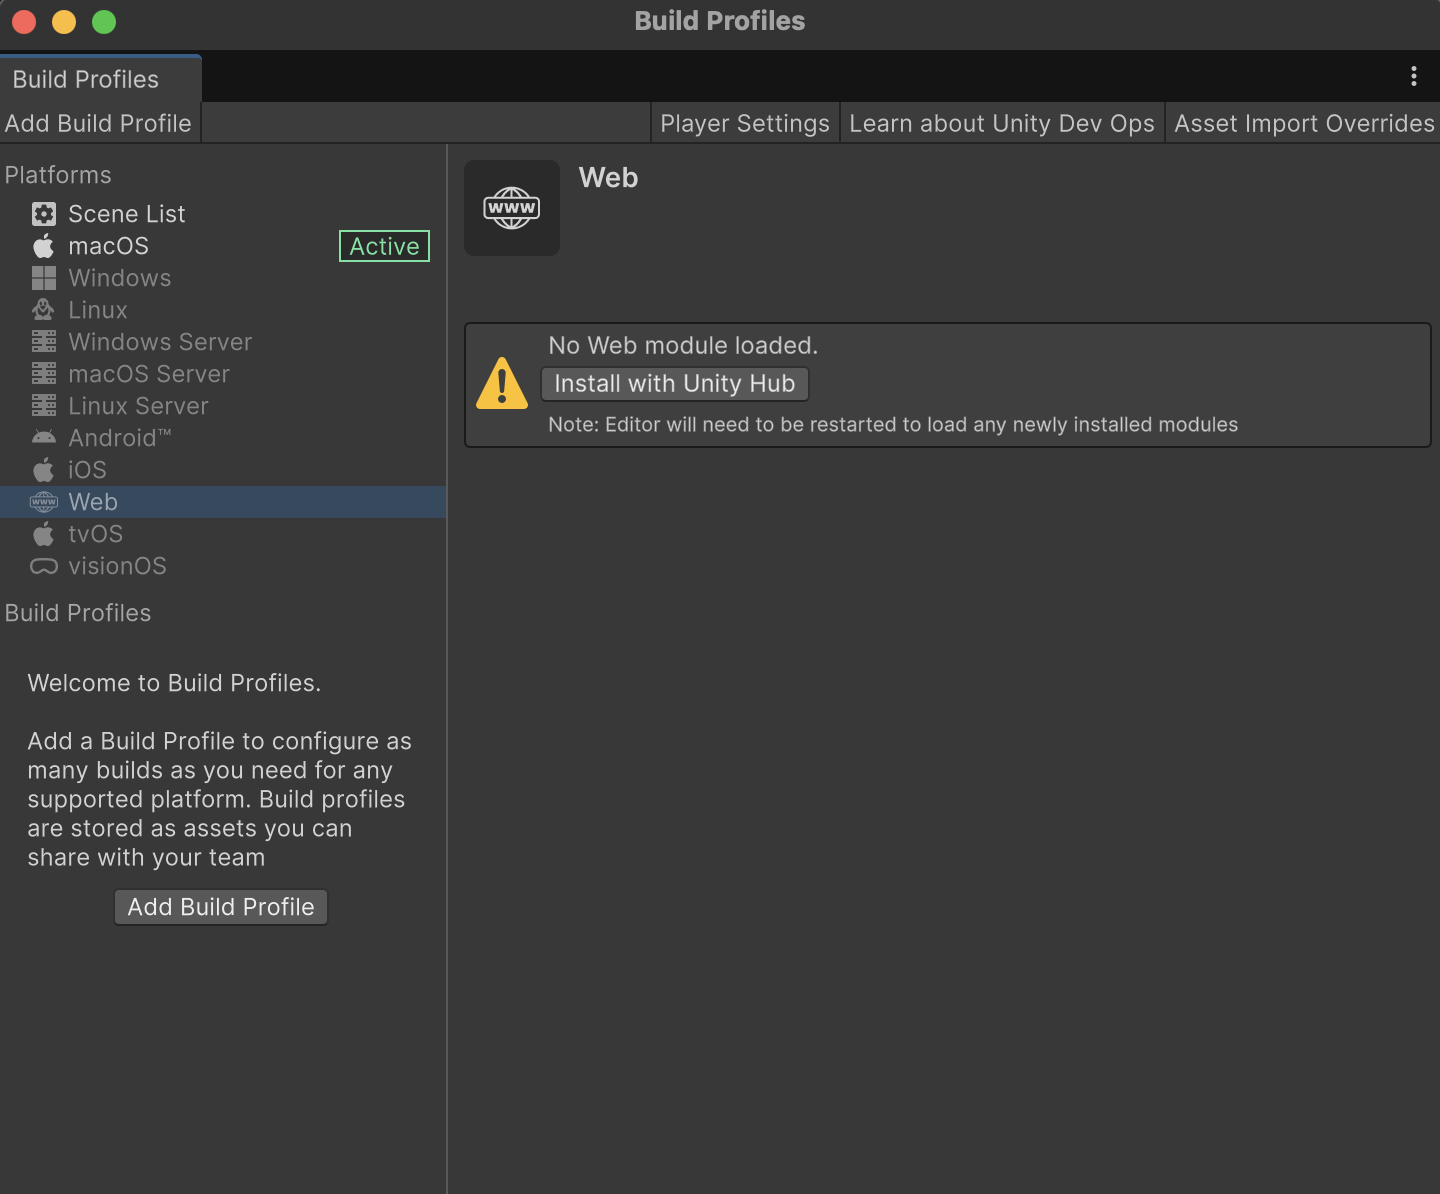Open the three-dot window options menu
This screenshot has height=1194, width=1440.
(1414, 76)
